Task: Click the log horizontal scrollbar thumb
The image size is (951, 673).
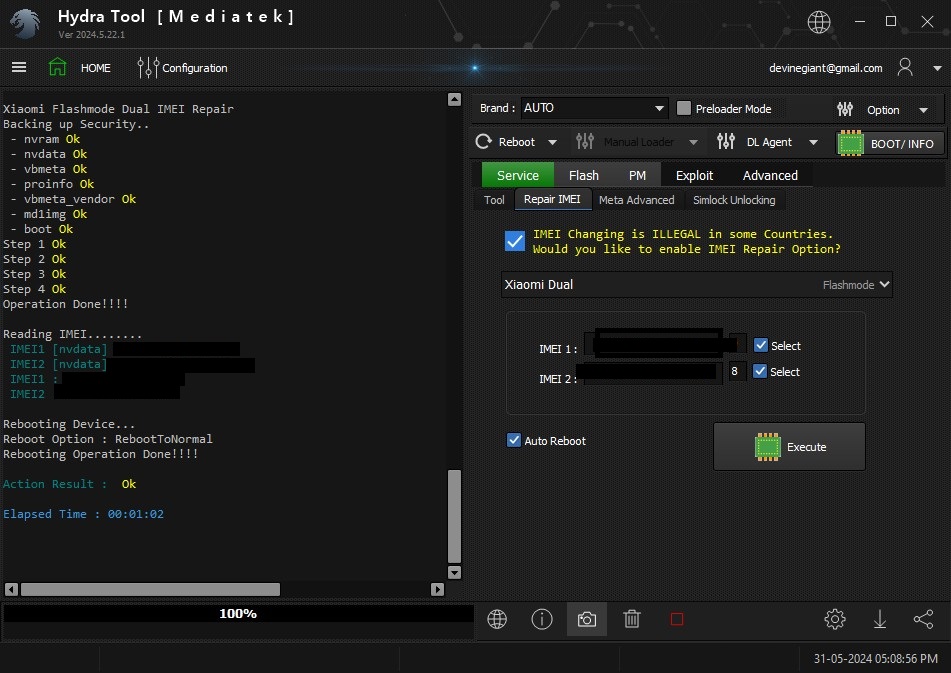Action: coord(150,589)
